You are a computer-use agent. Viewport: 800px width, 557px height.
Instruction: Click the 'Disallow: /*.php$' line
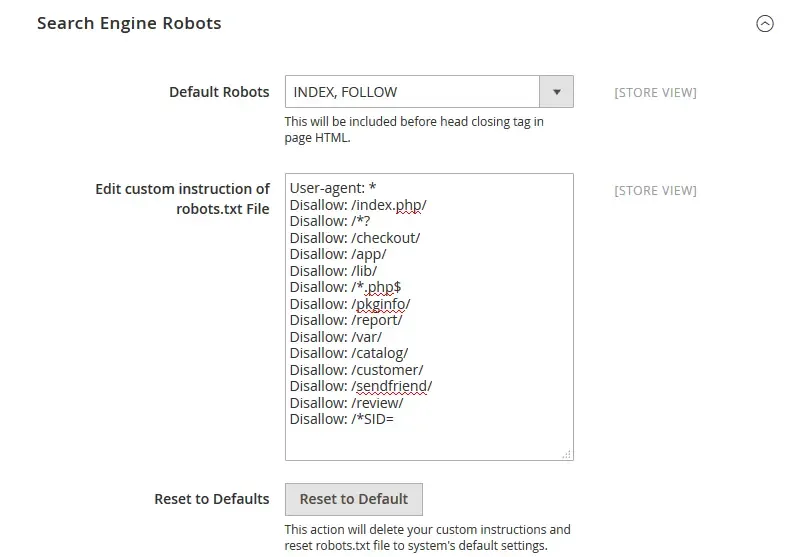(x=345, y=287)
